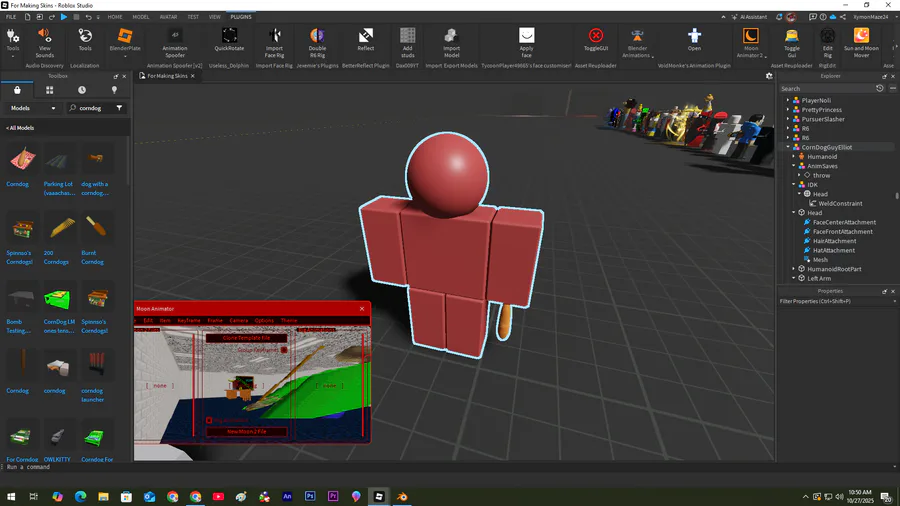Screen dimensions: 900x506
Task: Undo the last action in the quick toolbar
Action: 88,17
